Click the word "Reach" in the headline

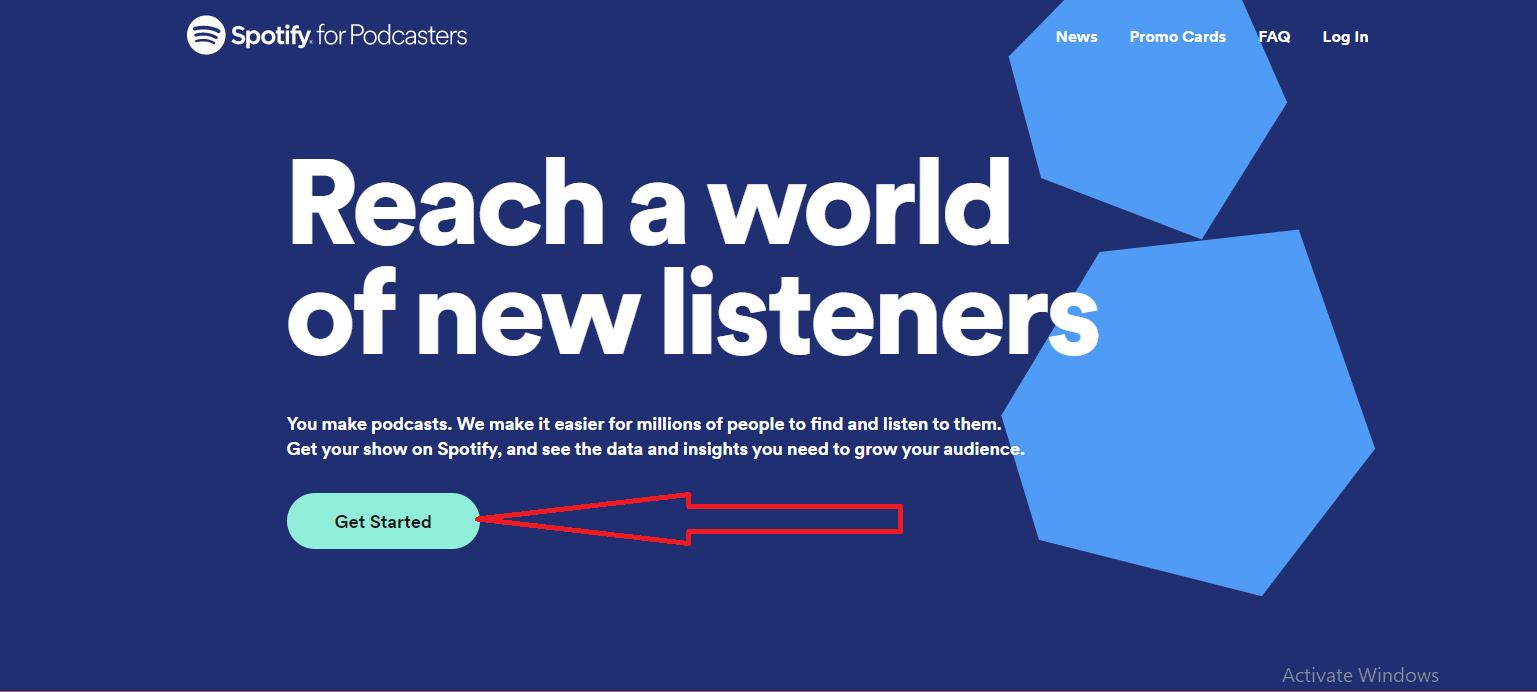click(x=445, y=204)
